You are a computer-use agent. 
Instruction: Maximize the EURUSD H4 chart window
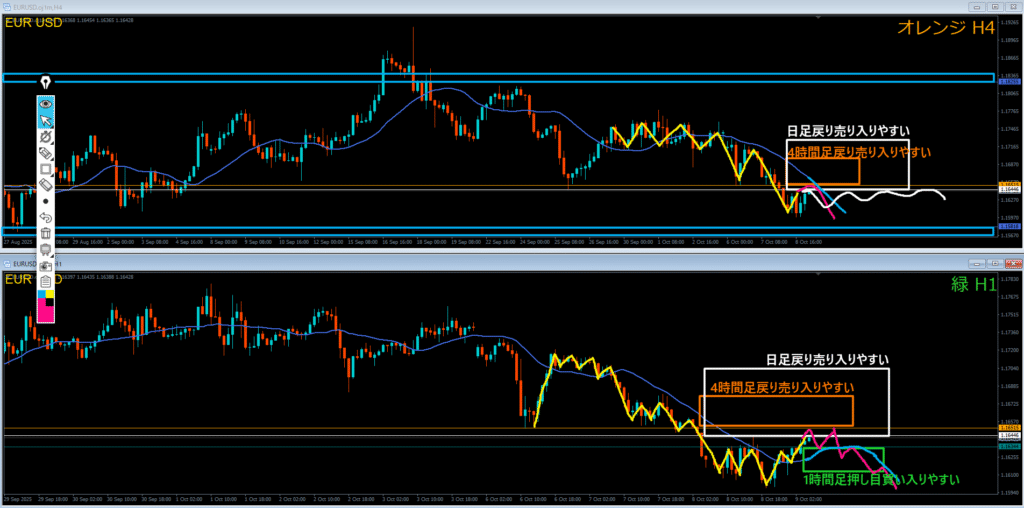[997, 5]
